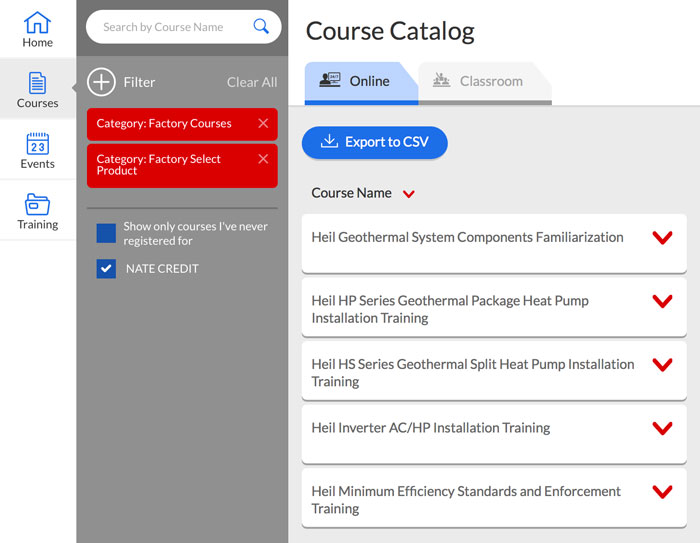Open the Training folder icon
This screenshot has width=700, height=543.
click(x=38, y=205)
